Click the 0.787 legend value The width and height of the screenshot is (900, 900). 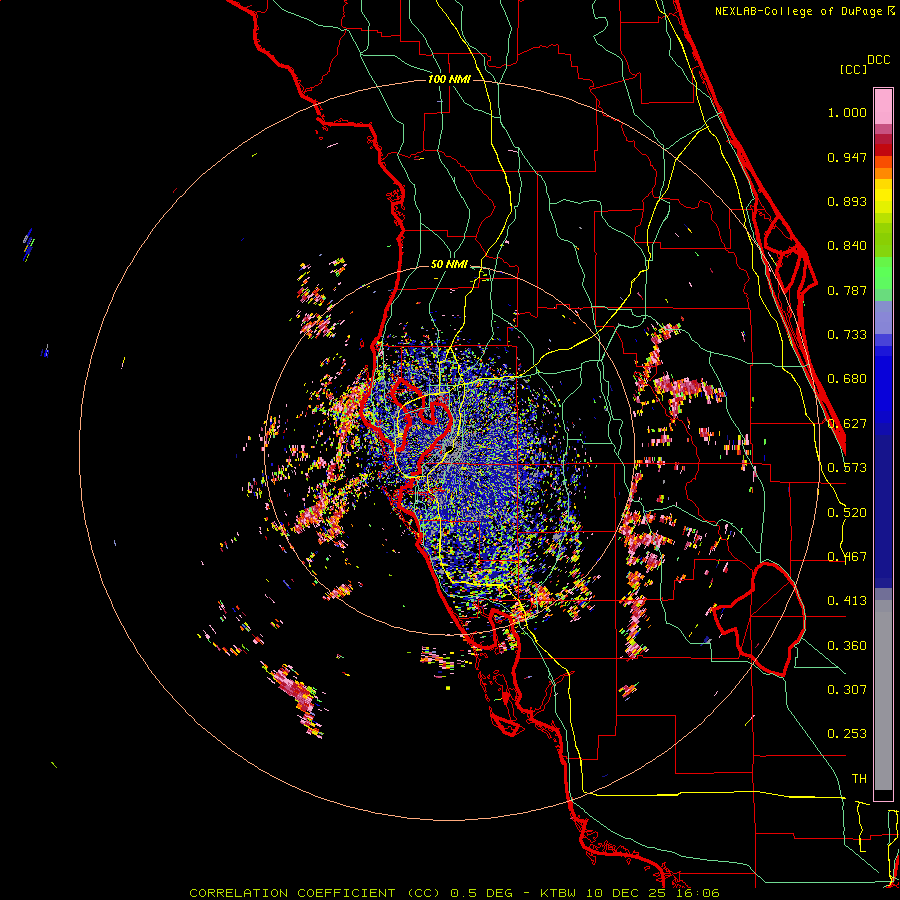(847, 290)
